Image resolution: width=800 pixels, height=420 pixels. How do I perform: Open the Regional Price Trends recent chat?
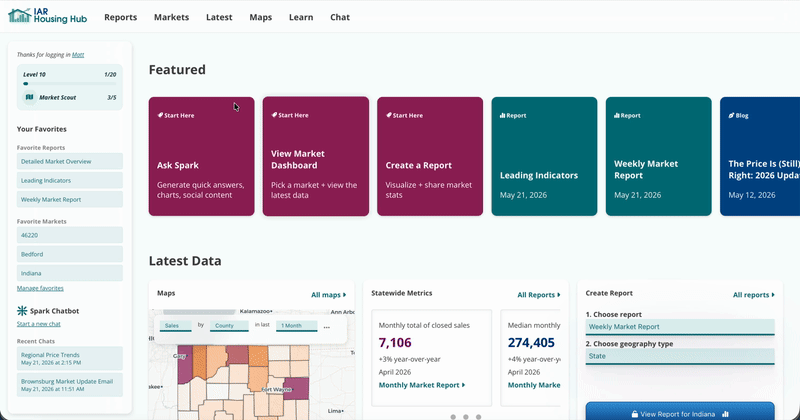(69, 358)
